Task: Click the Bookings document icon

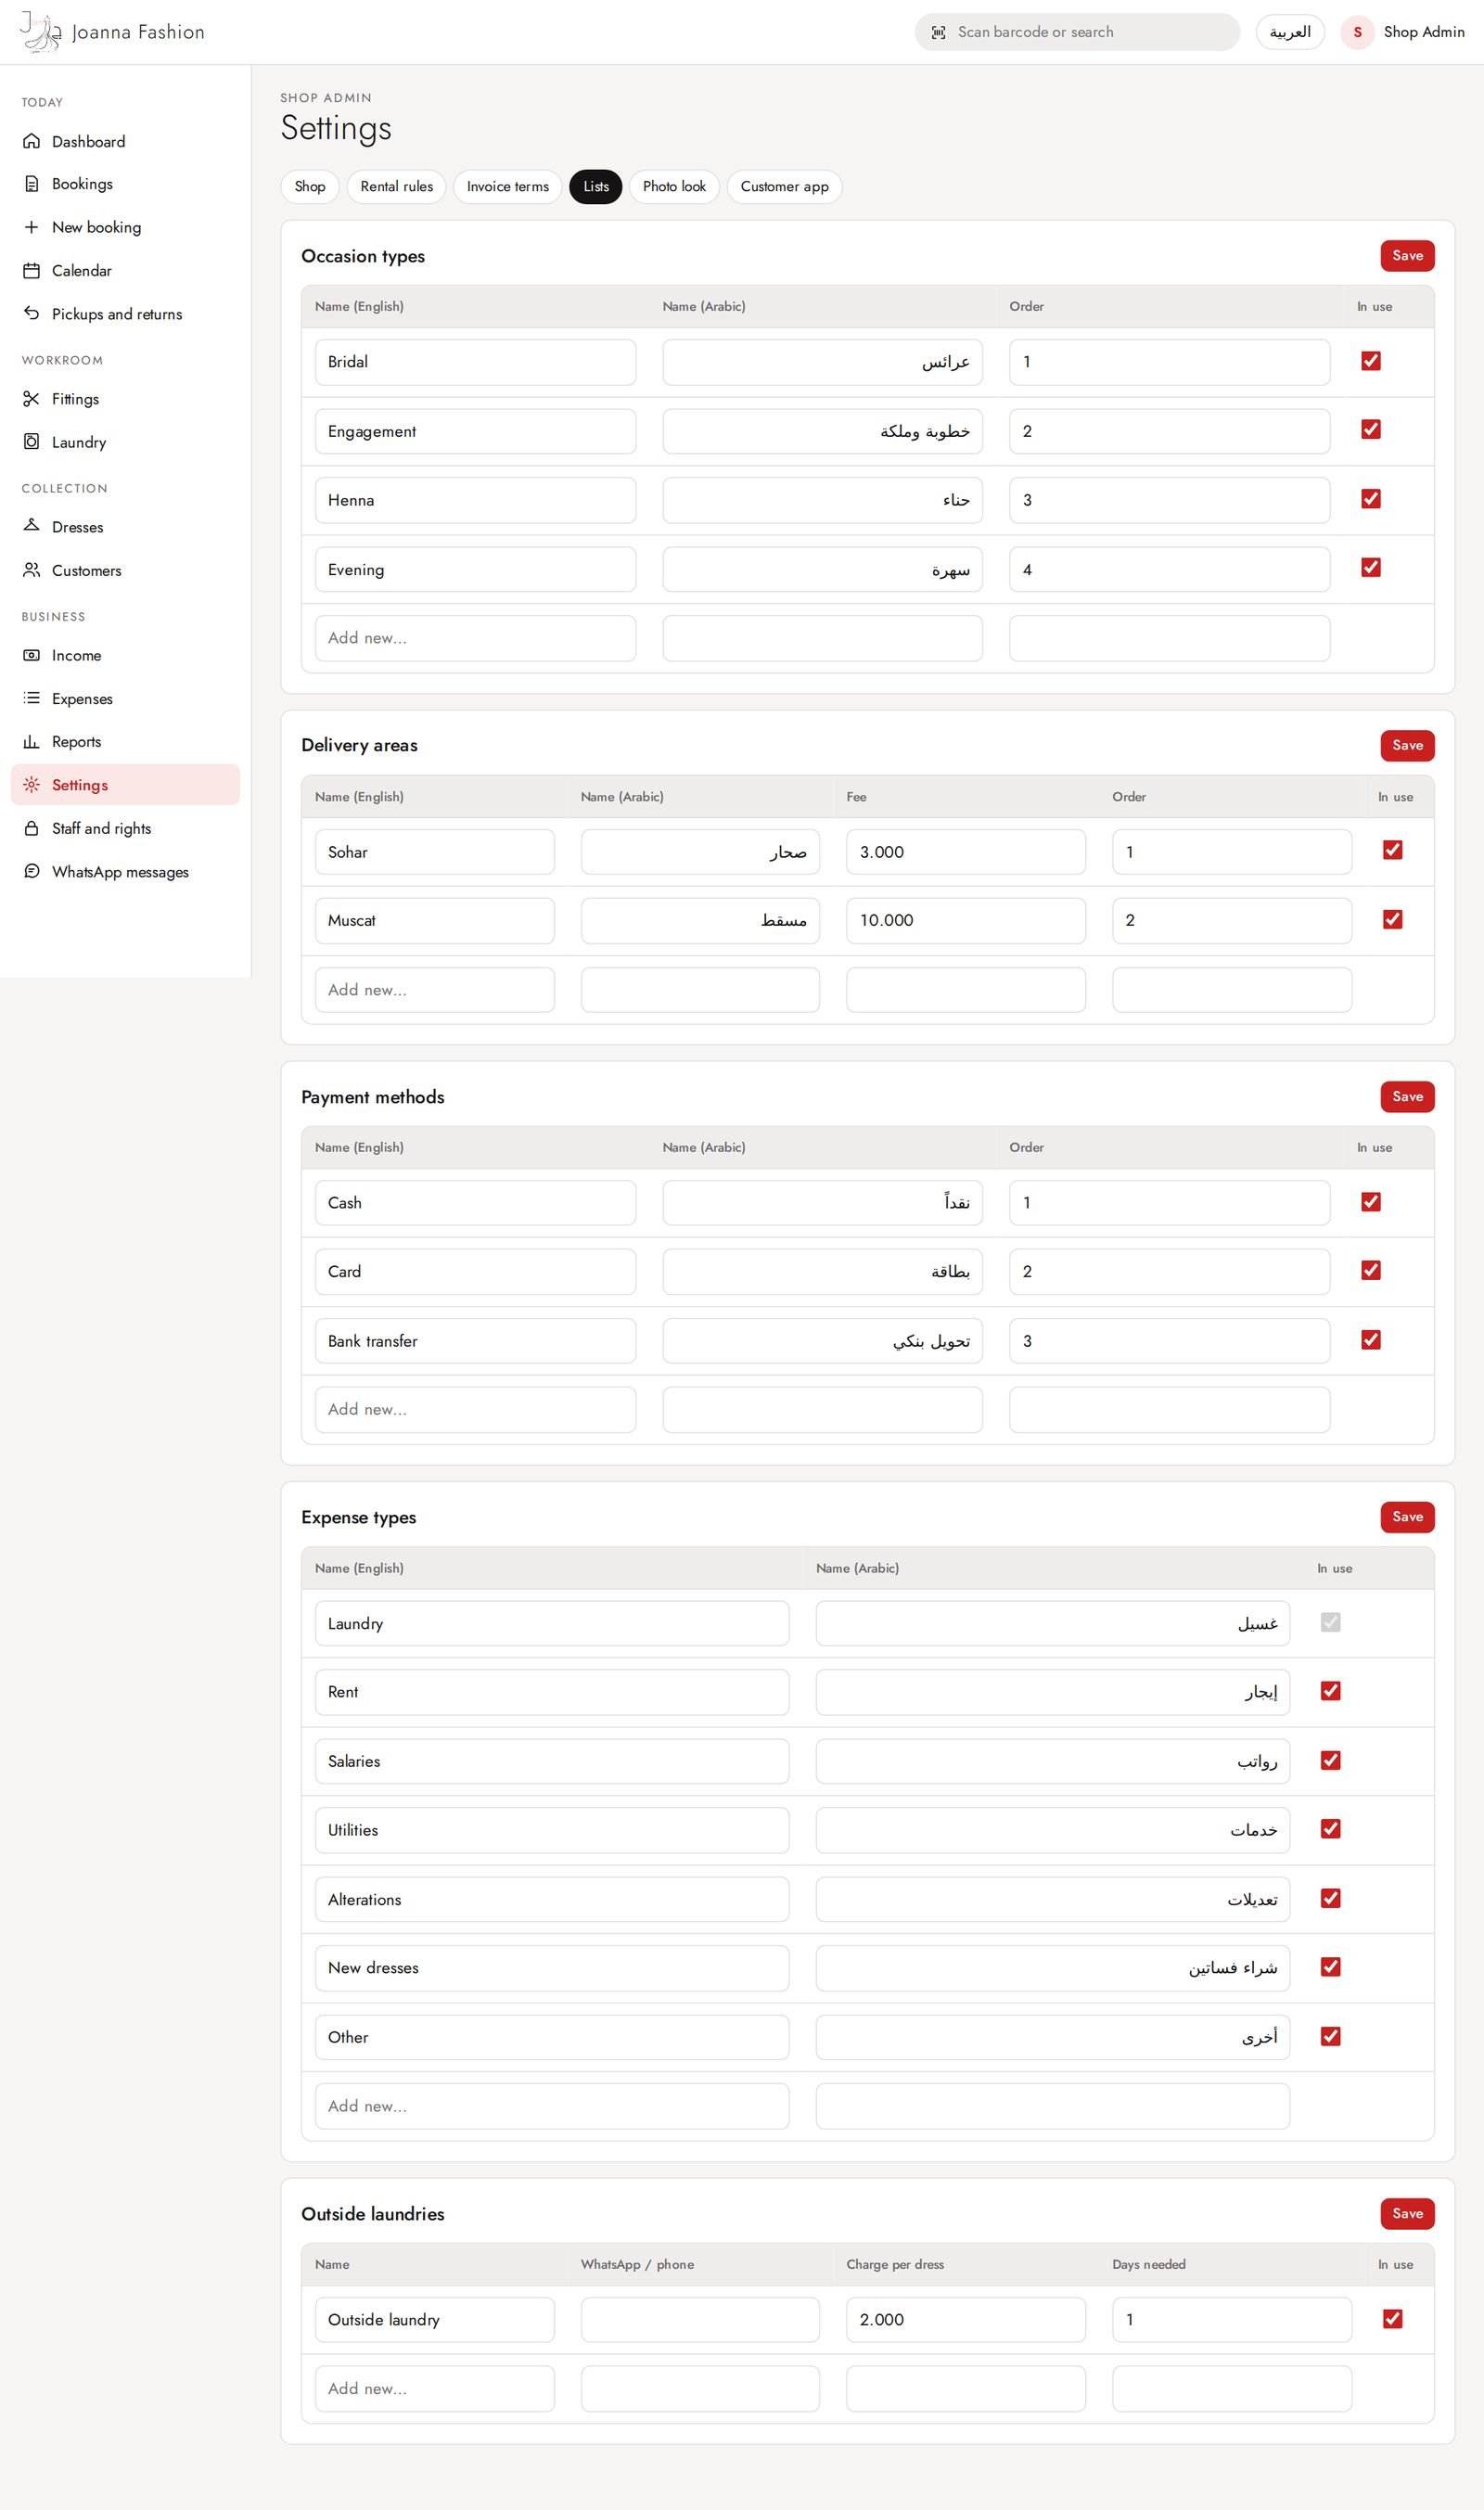Action: coord(32,184)
